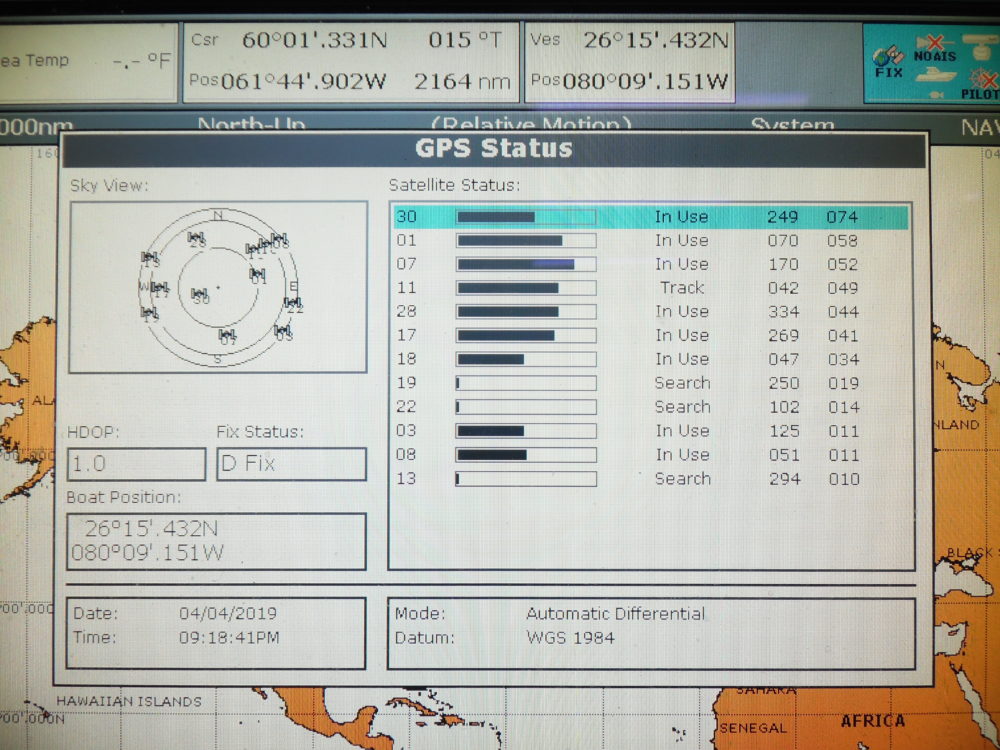The width and height of the screenshot is (1000, 750).
Task: Tap the D Fix status field
Action: coord(291,464)
